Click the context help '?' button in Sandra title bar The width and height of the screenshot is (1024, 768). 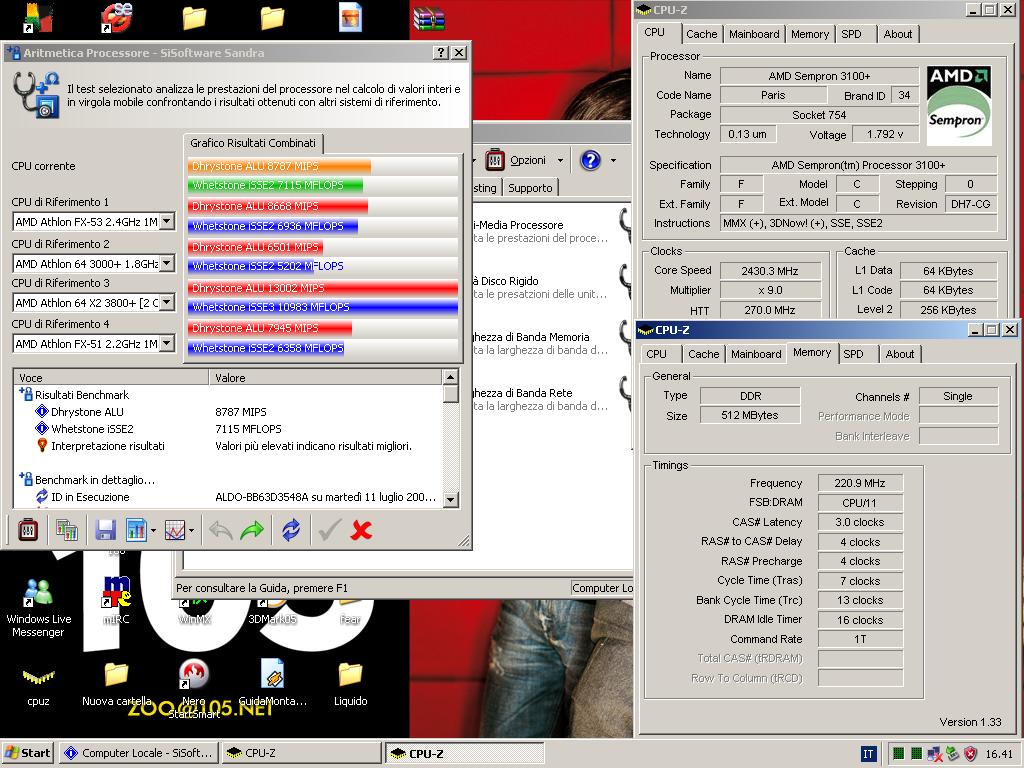[x=441, y=53]
